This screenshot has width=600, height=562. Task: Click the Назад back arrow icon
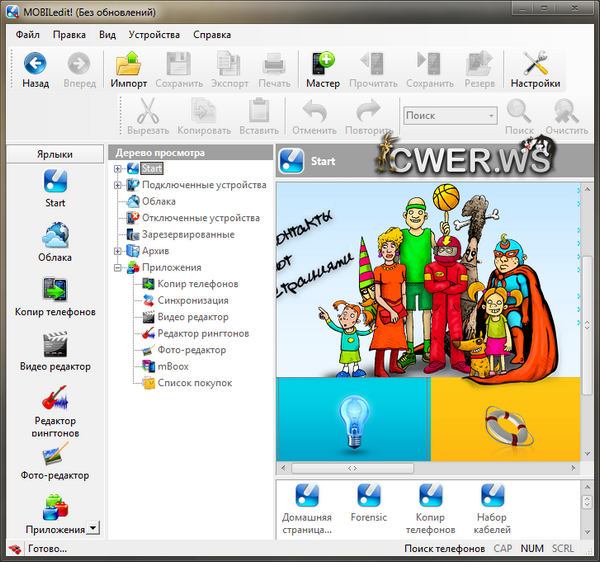35,63
